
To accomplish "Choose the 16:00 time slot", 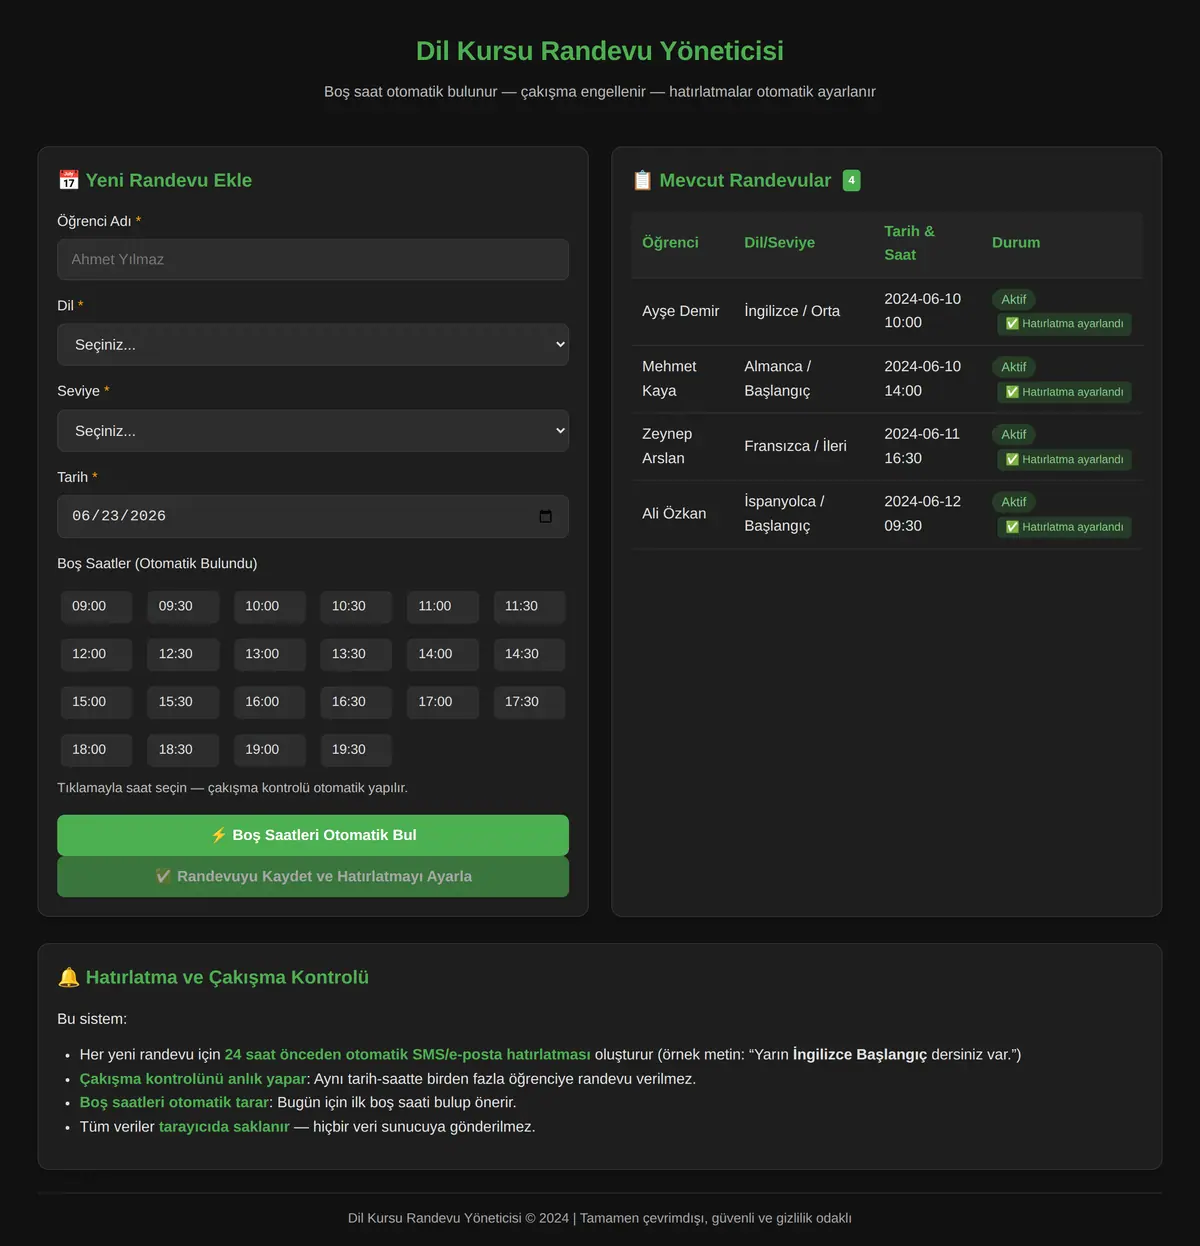I will [270, 702].
